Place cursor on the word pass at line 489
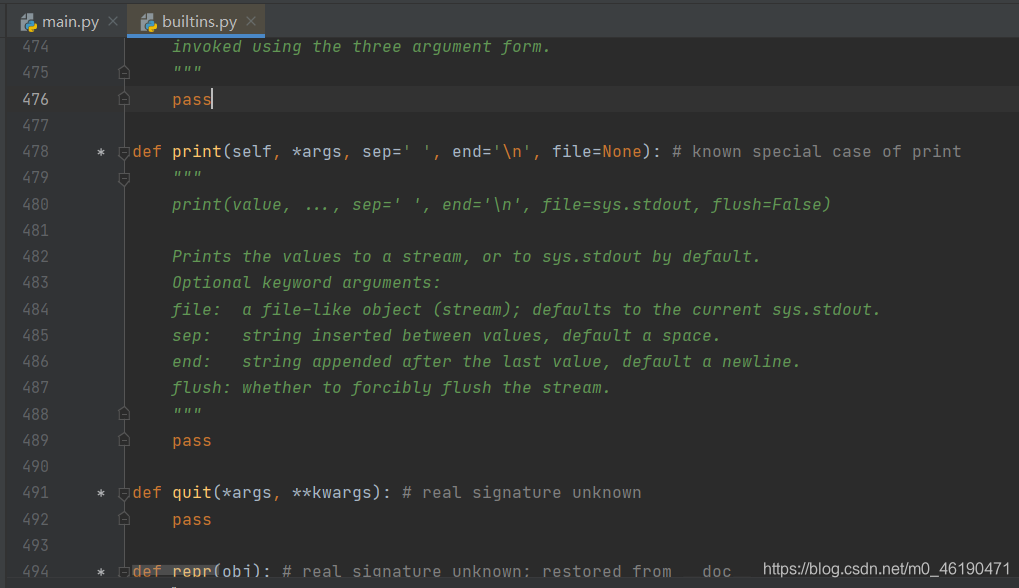 191,440
